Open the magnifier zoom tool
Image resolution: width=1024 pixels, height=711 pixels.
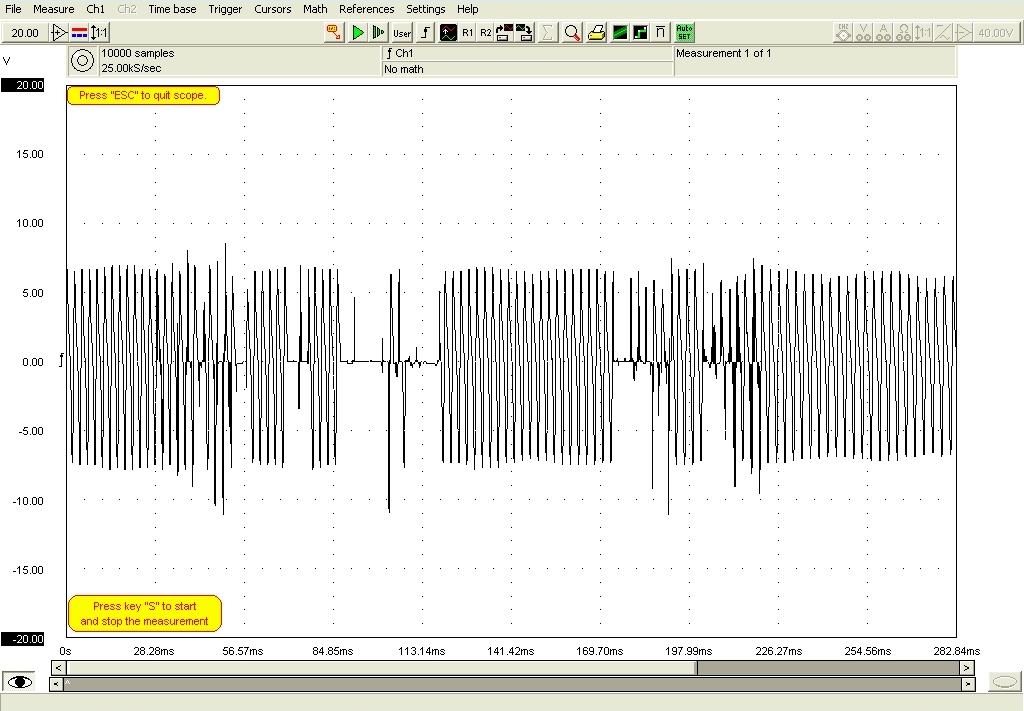tap(572, 33)
